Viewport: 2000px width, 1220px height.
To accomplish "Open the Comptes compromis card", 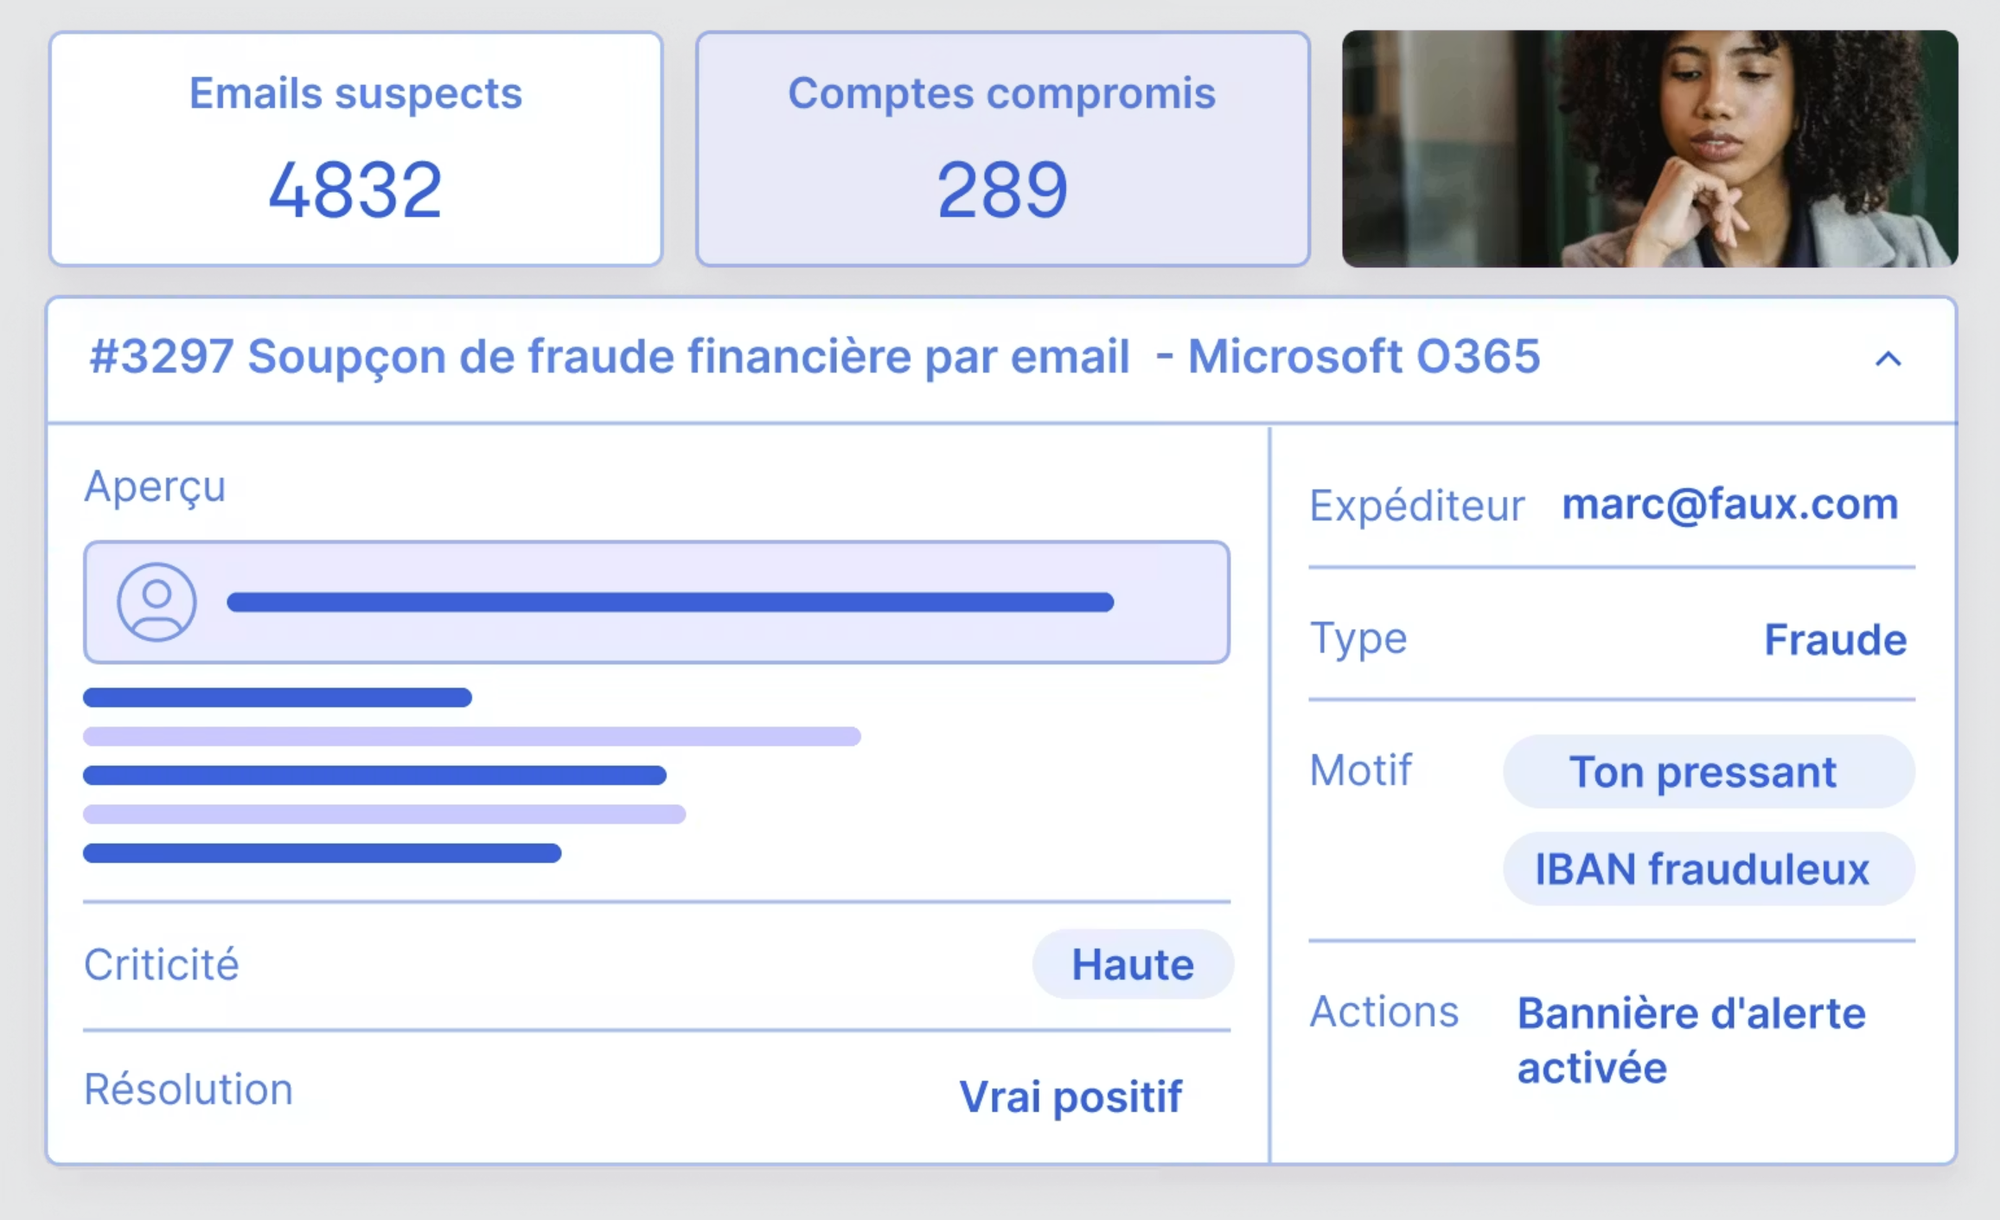I will click(x=1003, y=149).
